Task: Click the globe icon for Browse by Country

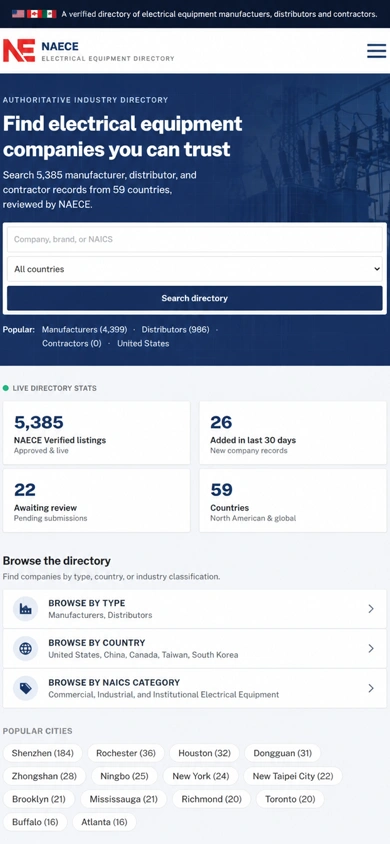Action: tap(25, 649)
